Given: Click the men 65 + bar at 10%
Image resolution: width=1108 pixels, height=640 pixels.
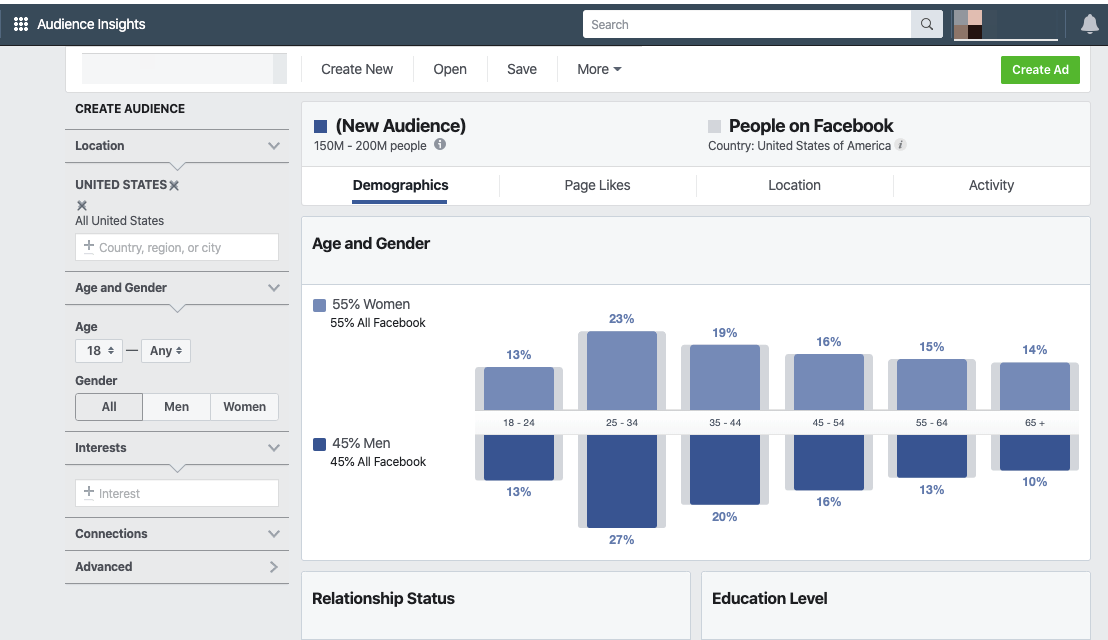Looking at the screenshot, I should click(1035, 453).
